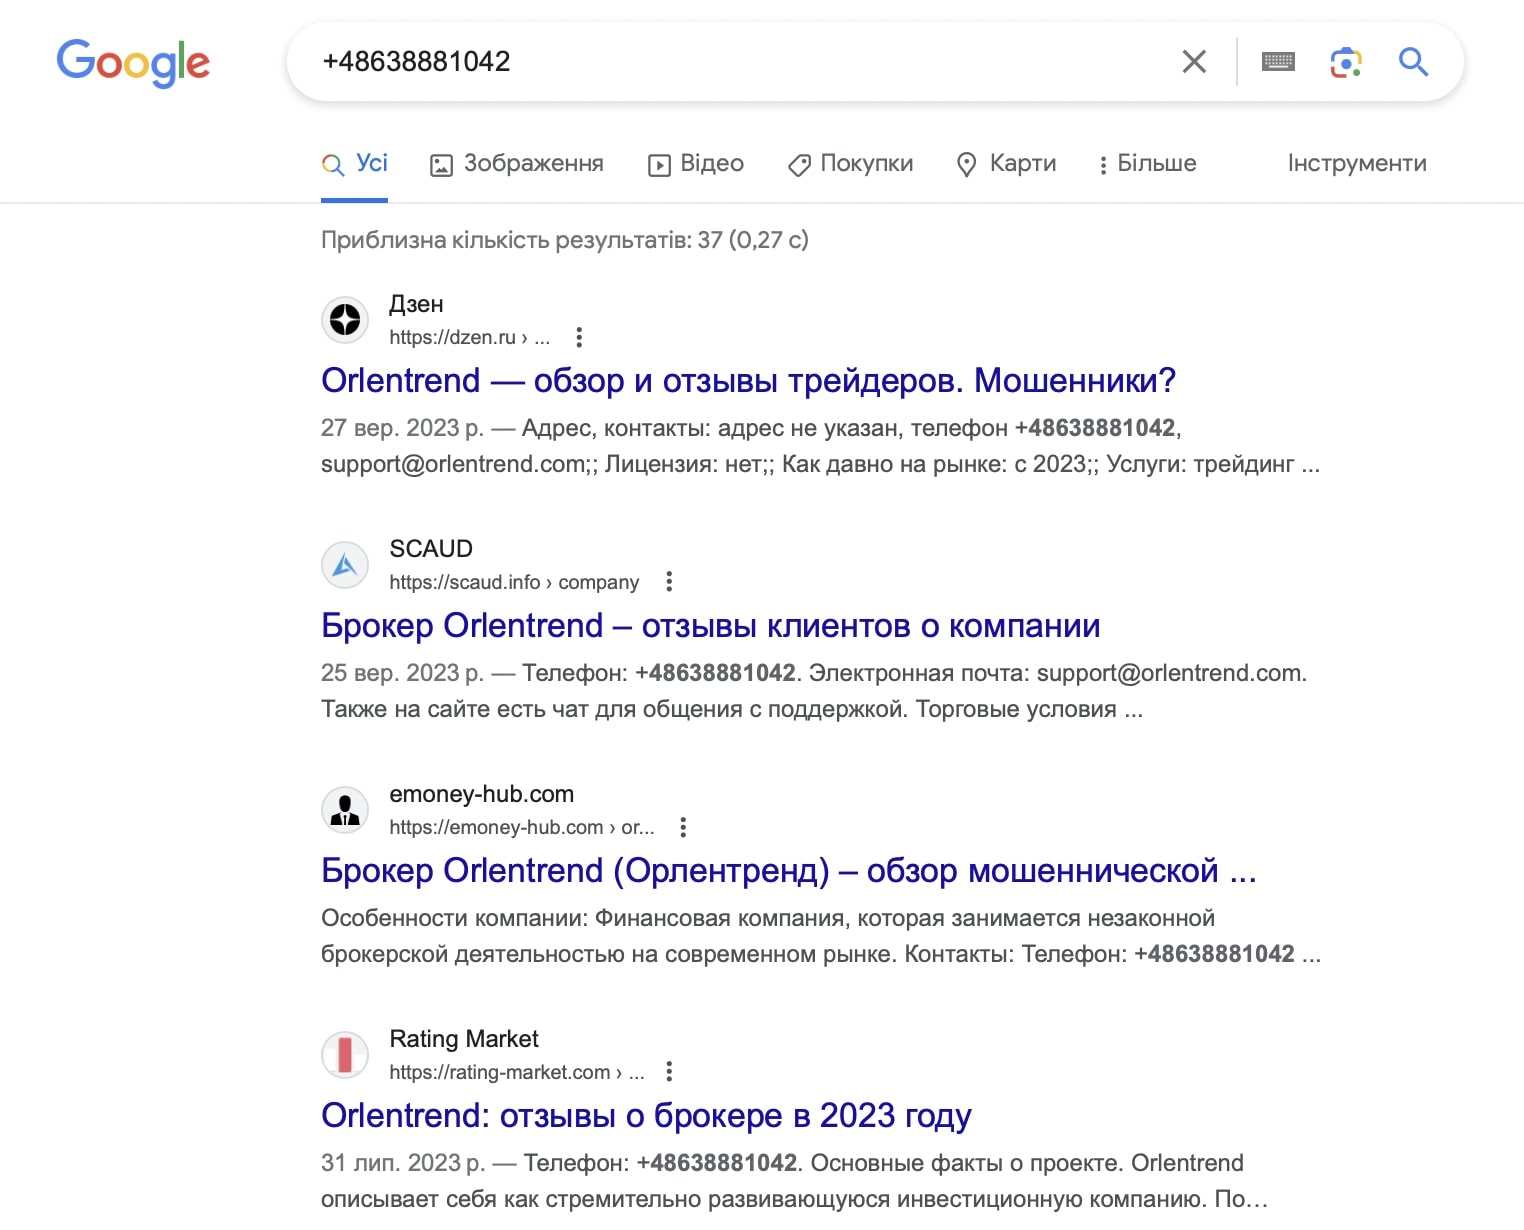Click the Rating Market favicon

(345, 1055)
